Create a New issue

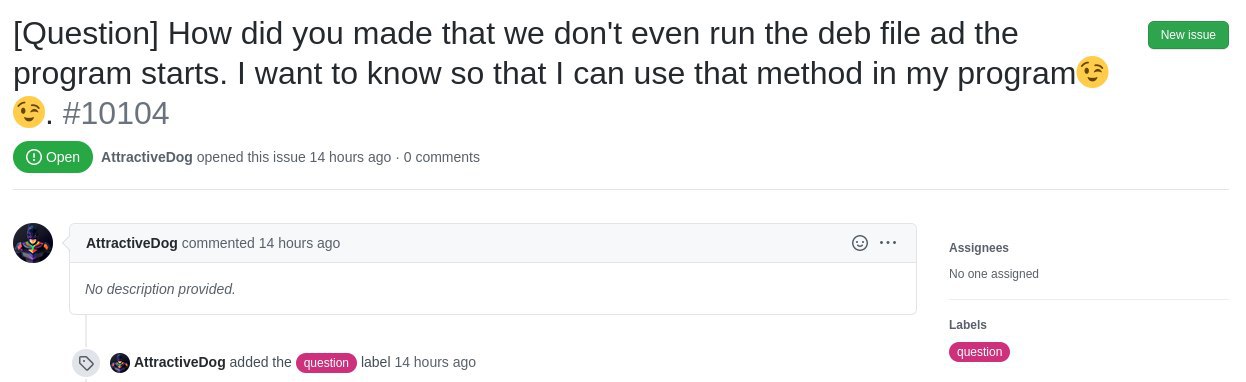click(1188, 35)
